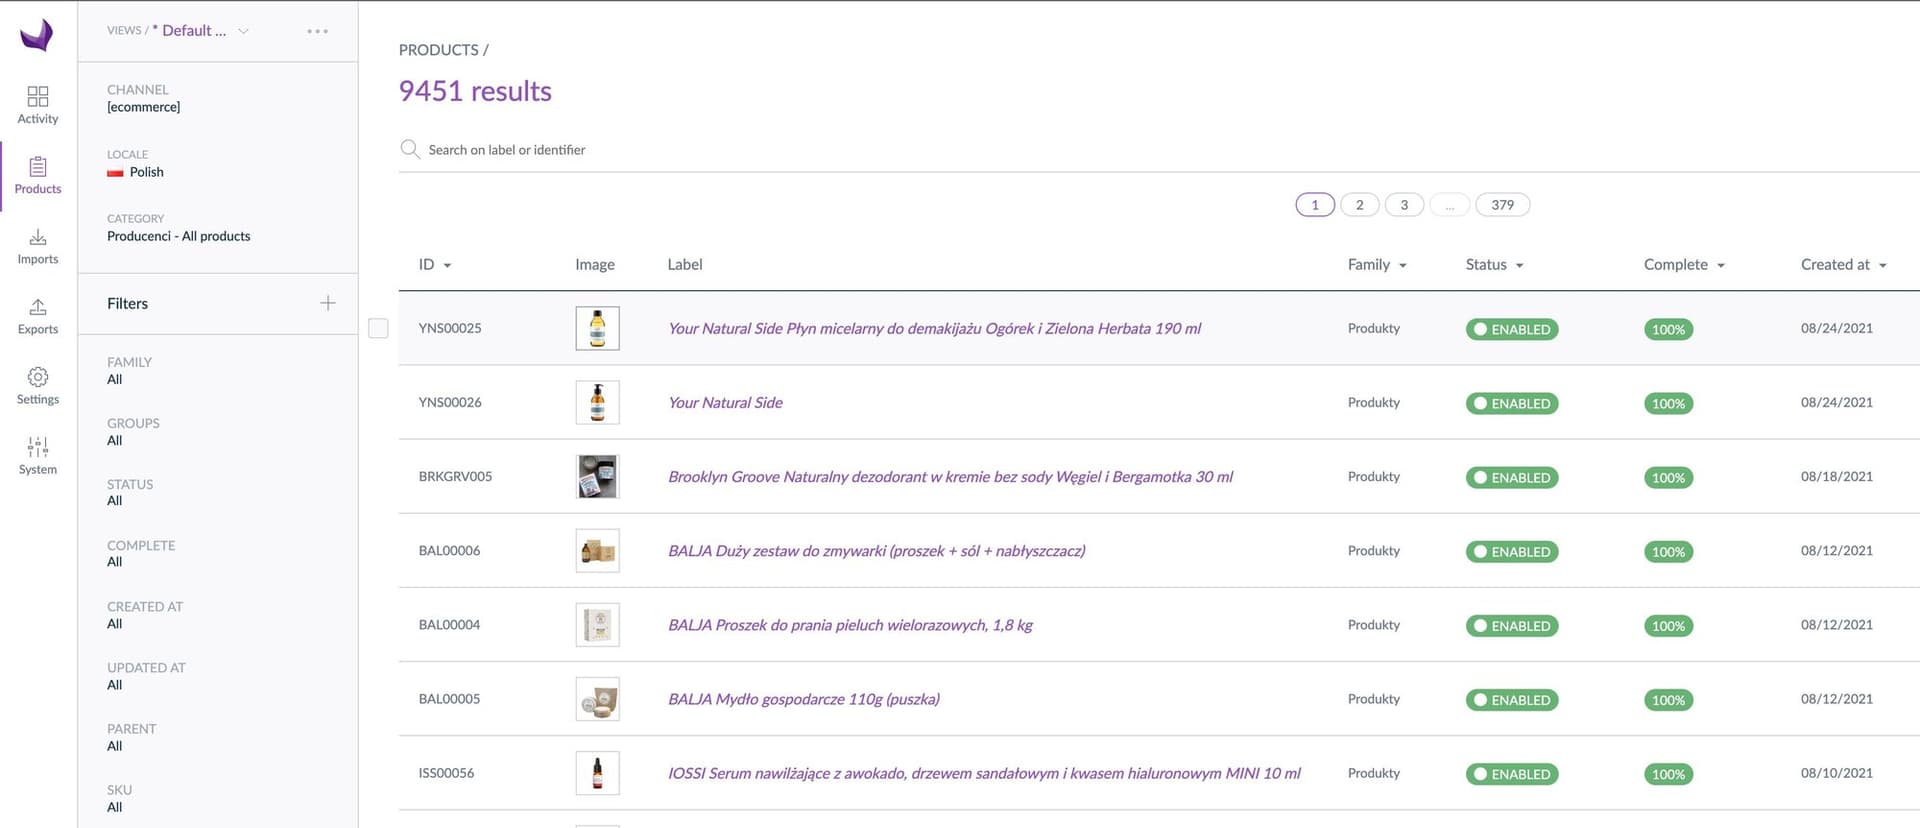Toggle the ENABLED status badge for BAL00006
This screenshot has height=828, width=1920.
1511,551
